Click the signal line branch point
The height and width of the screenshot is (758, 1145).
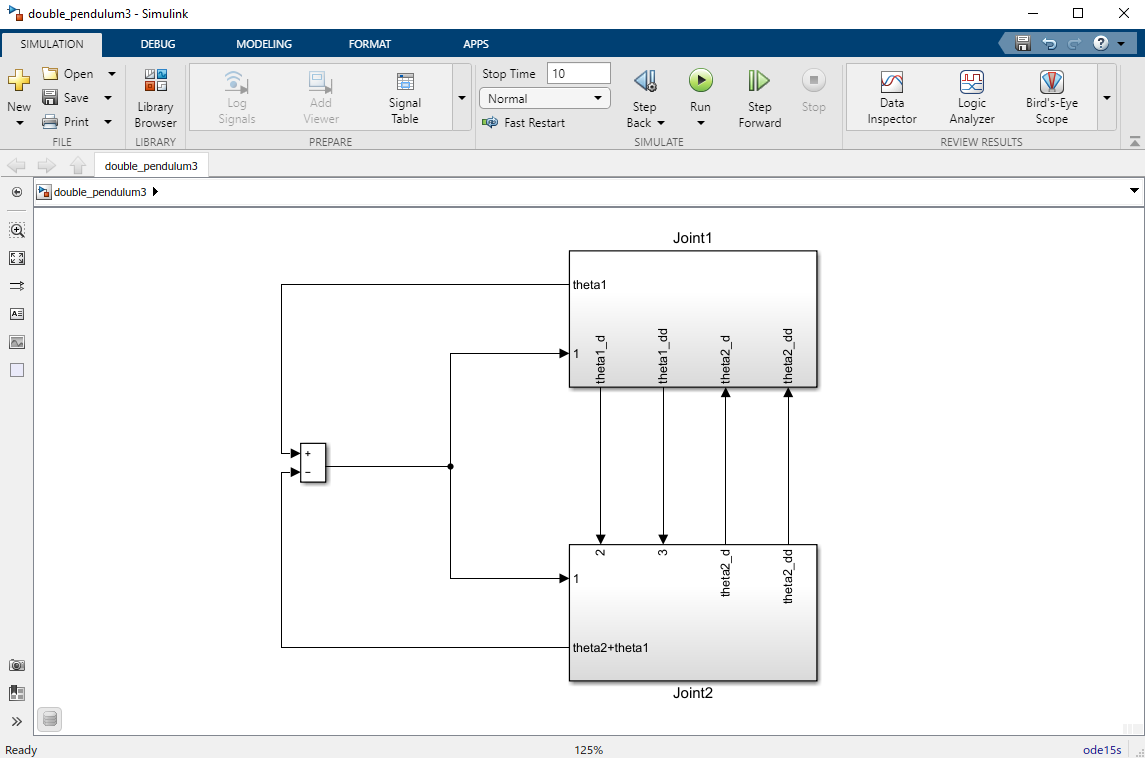(451, 466)
